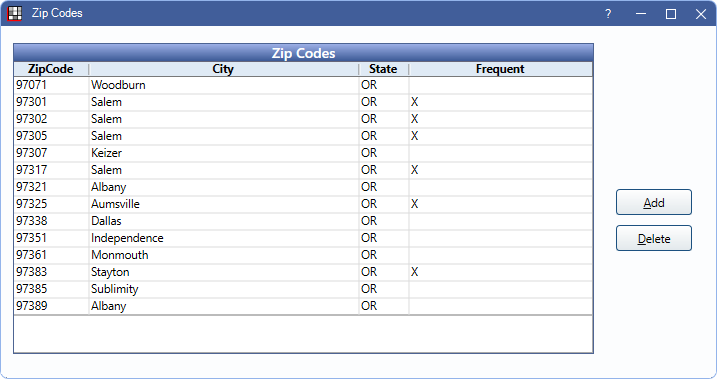
Task: Select the 97389 Albany row
Action: click(303, 306)
